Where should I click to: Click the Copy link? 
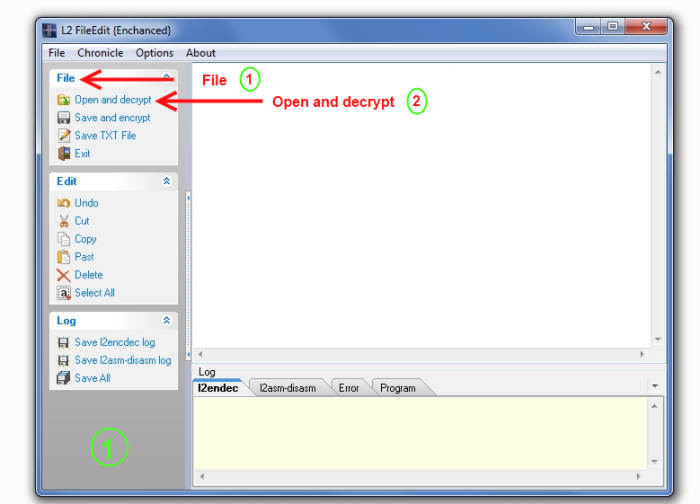pyautogui.click(x=86, y=239)
